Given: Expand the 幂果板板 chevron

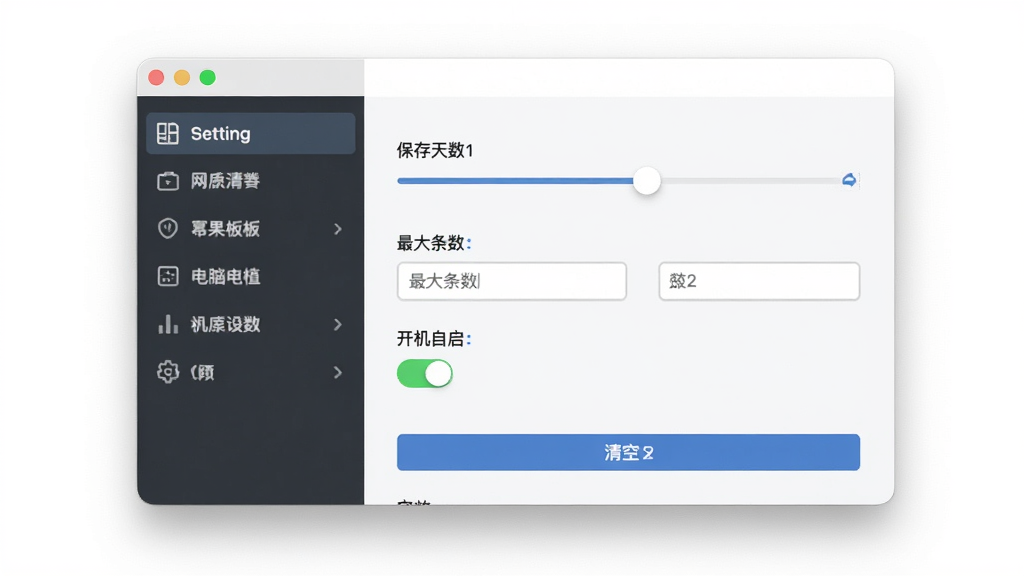Looking at the screenshot, I should [x=338, y=229].
